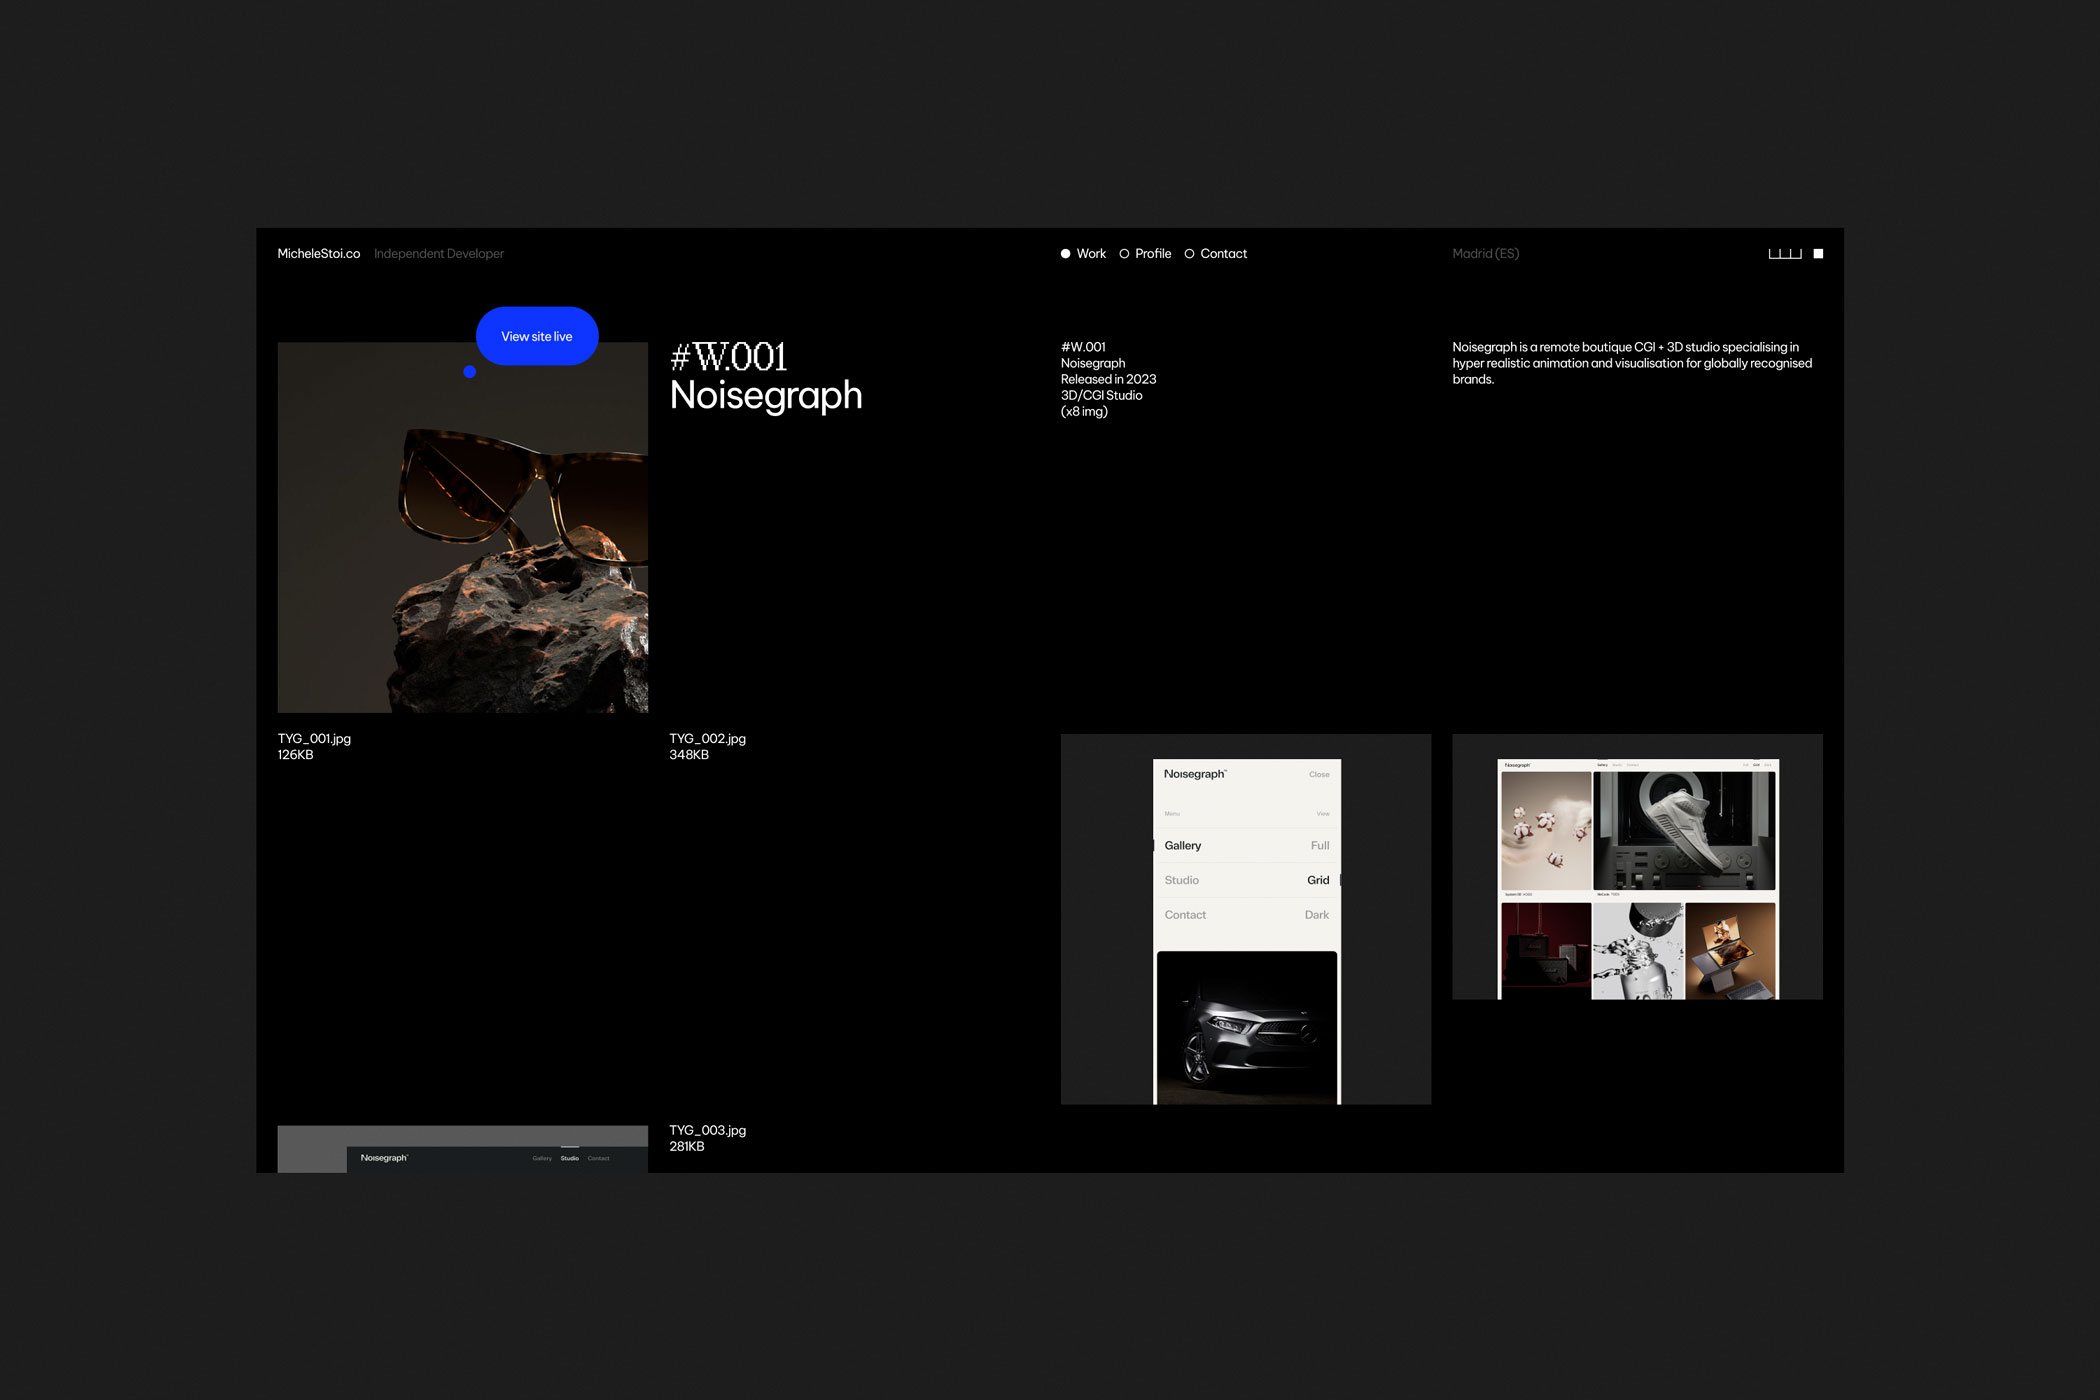
Task: Click the grid columns layout icon
Action: coord(1784,254)
